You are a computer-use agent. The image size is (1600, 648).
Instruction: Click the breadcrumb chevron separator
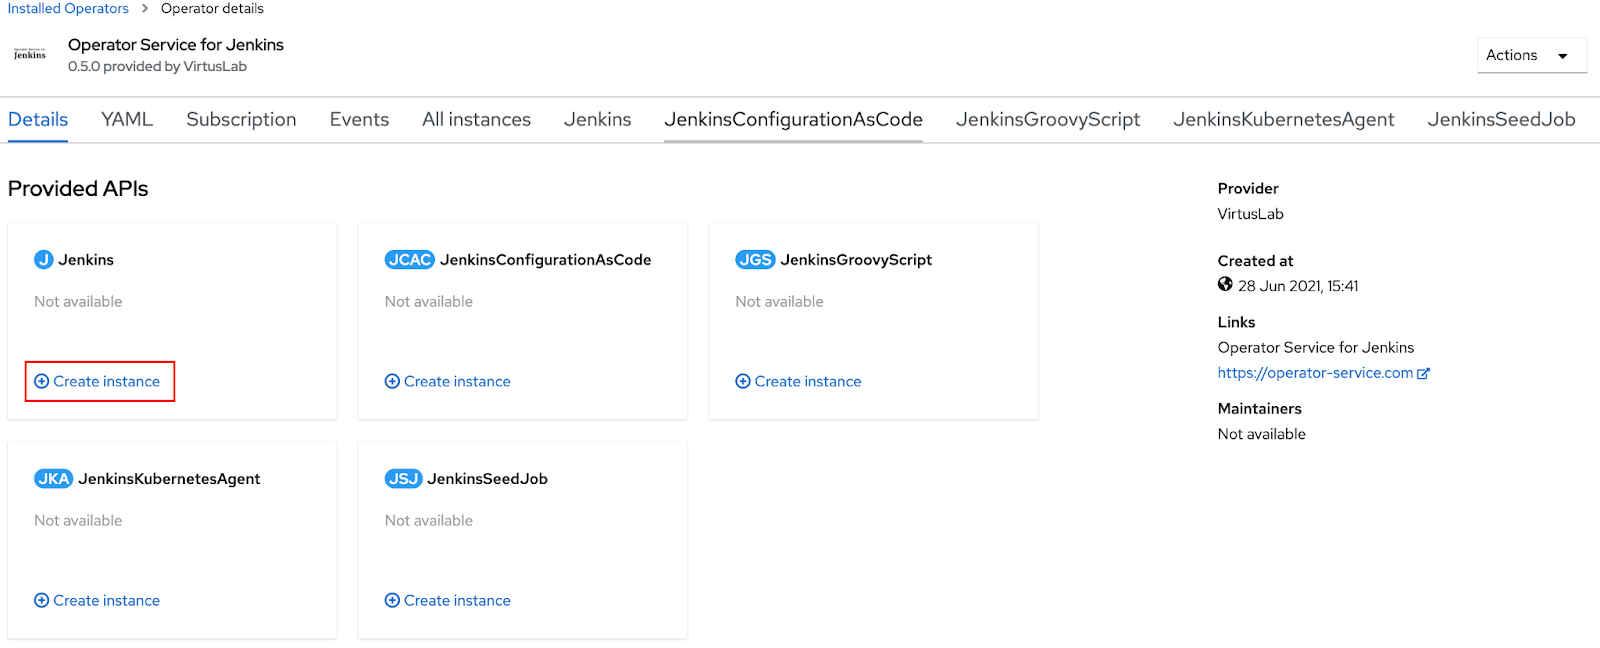tap(145, 8)
